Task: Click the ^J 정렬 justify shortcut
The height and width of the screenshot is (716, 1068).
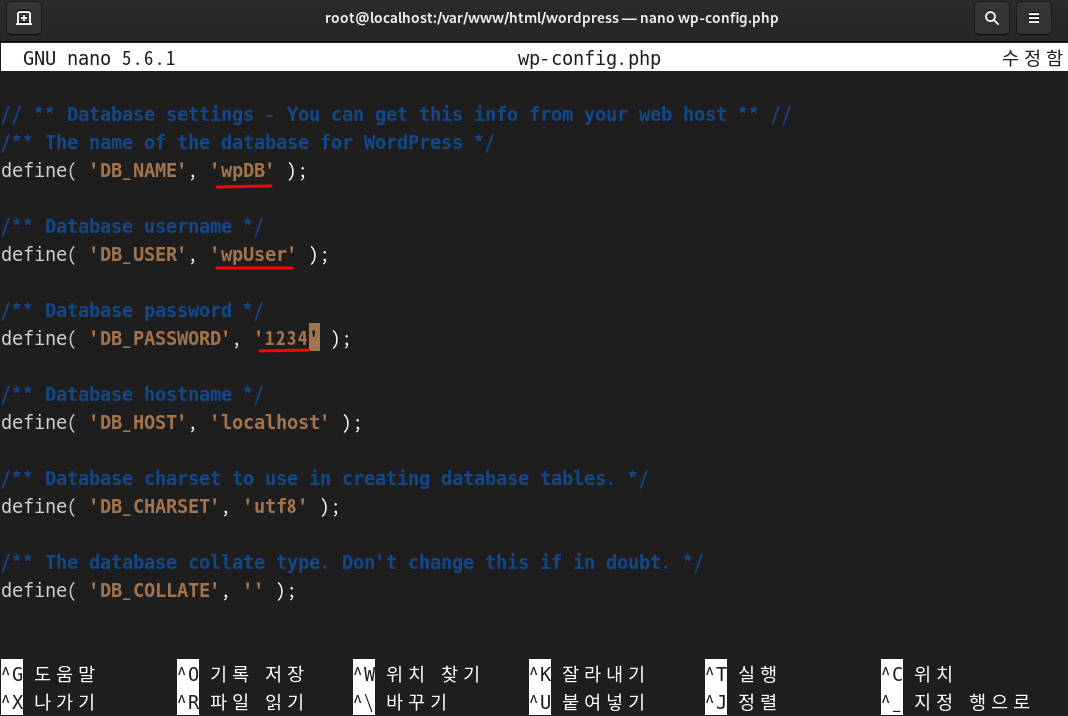Action: tap(741, 702)
